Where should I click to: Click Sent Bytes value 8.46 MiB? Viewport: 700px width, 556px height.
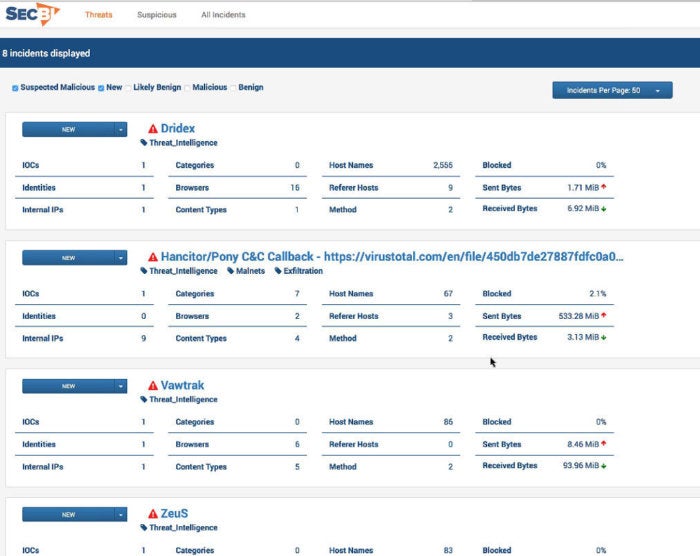[583, 444]
